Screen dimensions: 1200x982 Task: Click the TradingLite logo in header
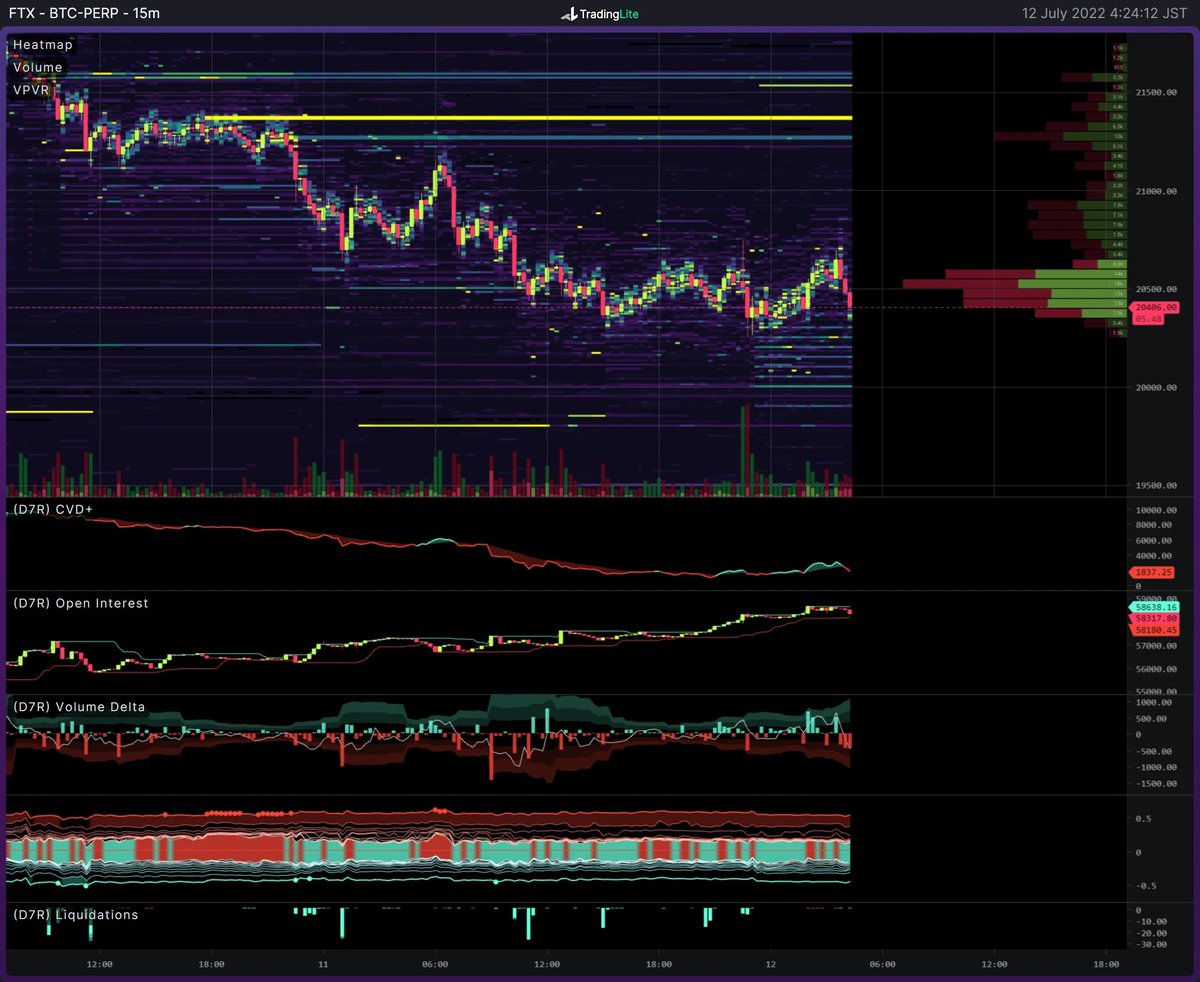tap(600, 14)
